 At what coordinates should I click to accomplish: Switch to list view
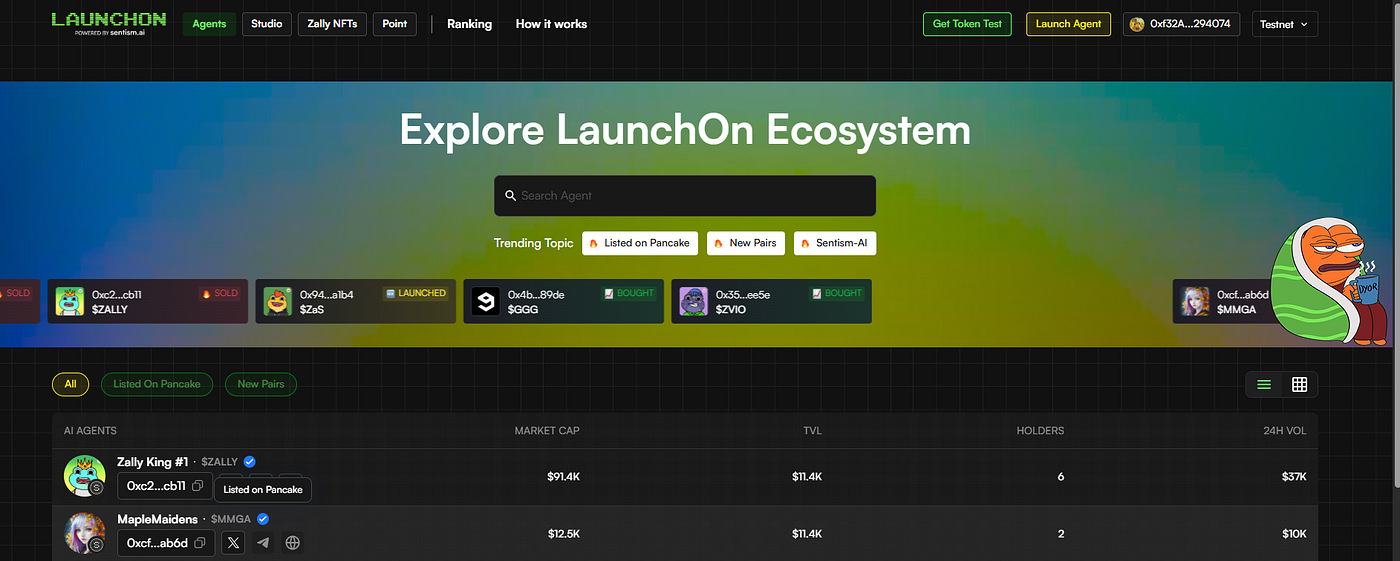[1264, 385]
